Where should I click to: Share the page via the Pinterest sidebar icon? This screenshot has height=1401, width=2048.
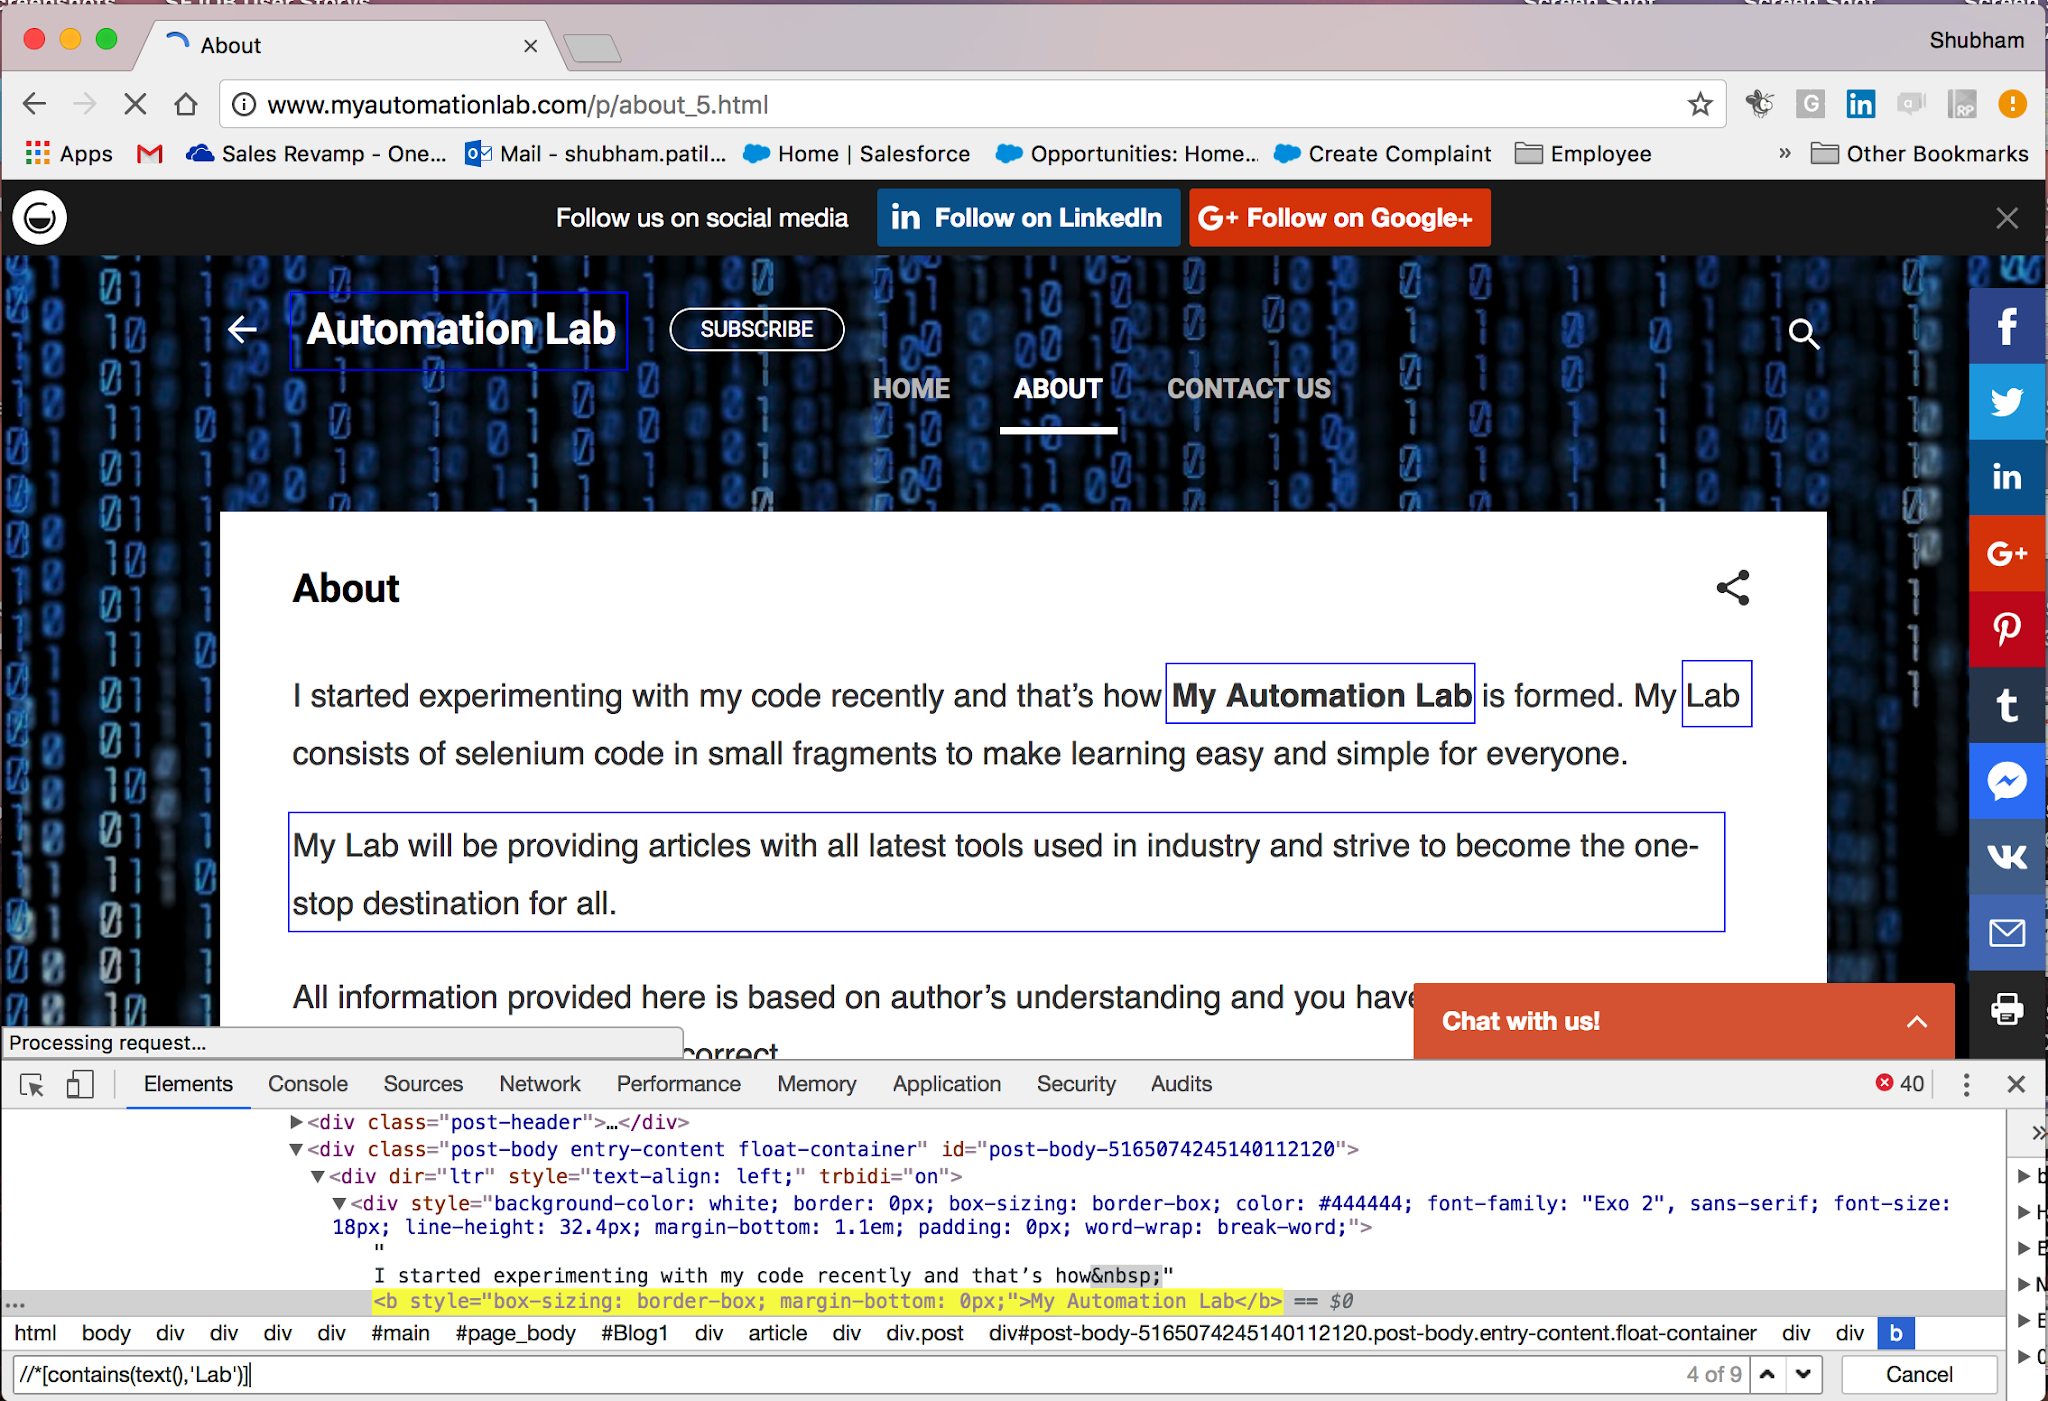[2007, 630]
